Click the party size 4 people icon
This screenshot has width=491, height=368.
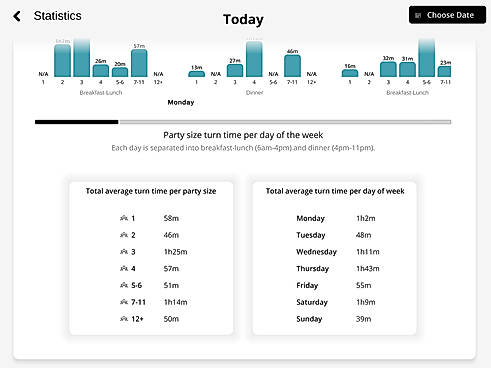[x=124, y=268]
